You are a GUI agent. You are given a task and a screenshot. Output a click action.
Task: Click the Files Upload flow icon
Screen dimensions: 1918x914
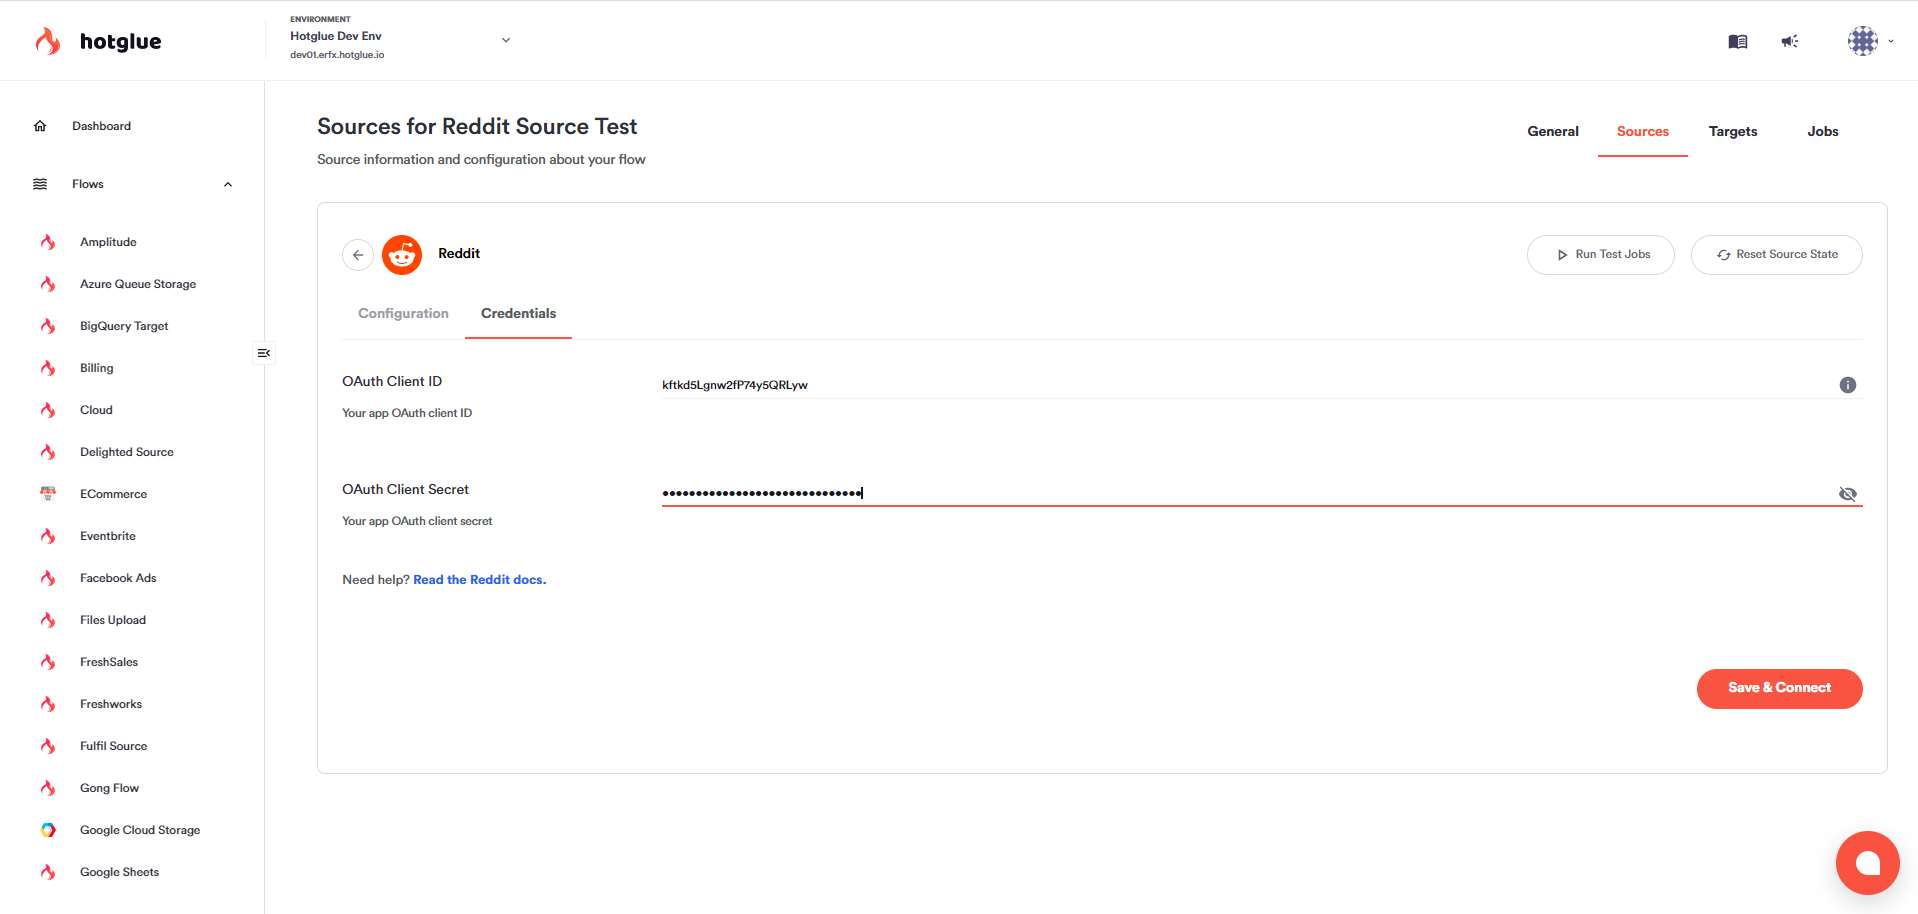click(48, 620)
